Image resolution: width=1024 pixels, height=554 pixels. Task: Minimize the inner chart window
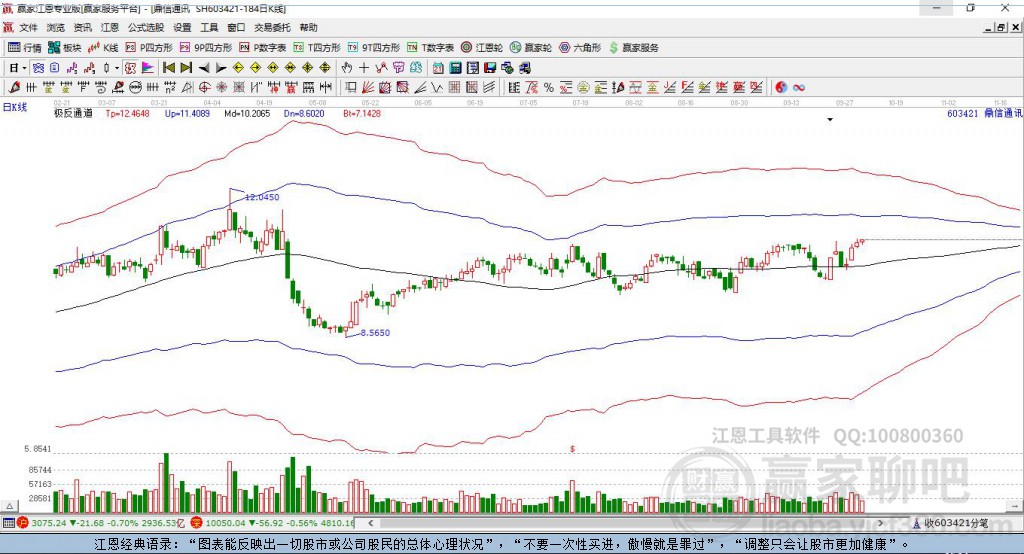[x=989, y=27]
